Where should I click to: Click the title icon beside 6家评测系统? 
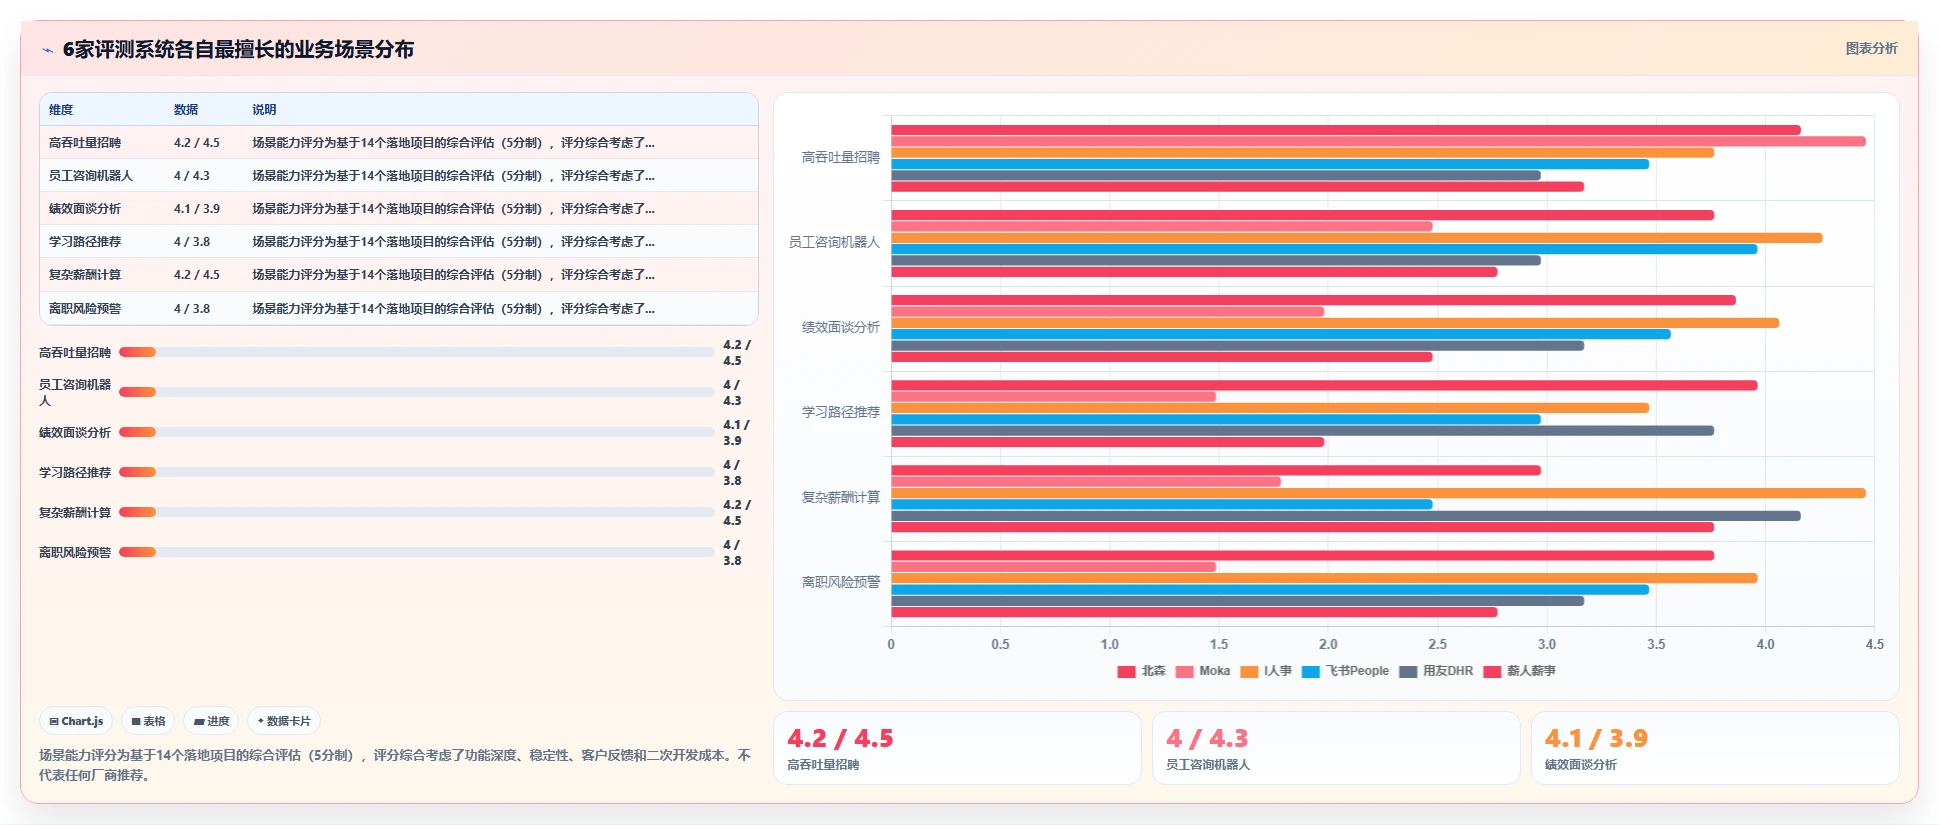click(47, 50)
